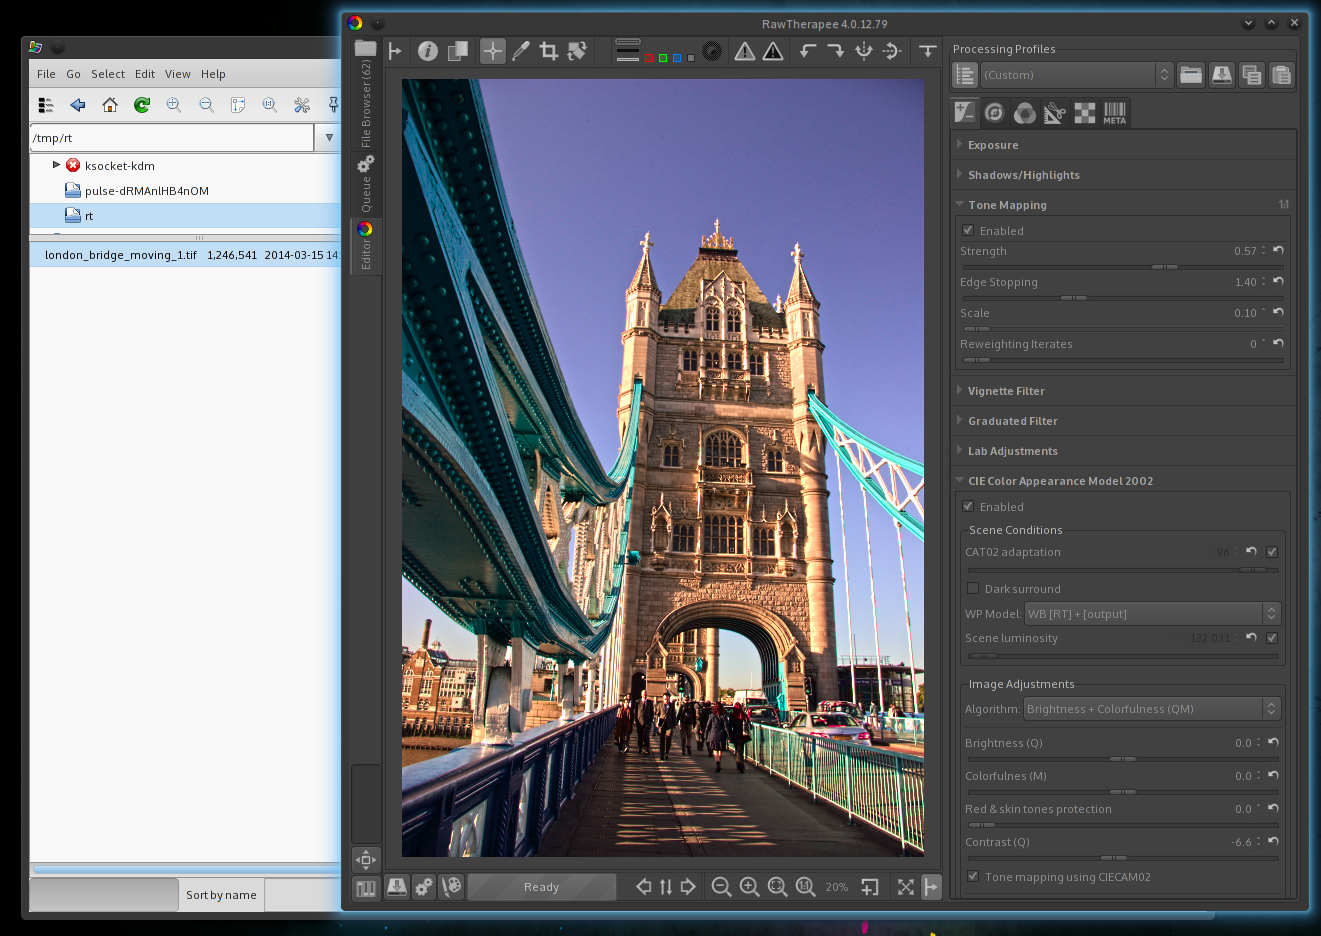This screenshot has width=1321, height=936.
Task: Uncheck Tone mapping using CIECAM02
Action: tap(973, 876)
